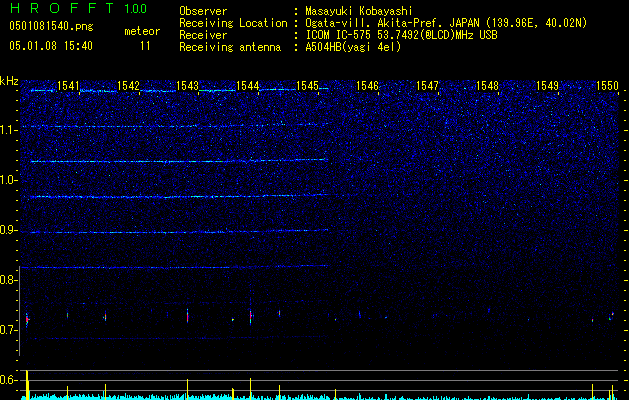This screenshot has height=400, width=629.
Task: Click the tallest yellow peak in intensity graph
Action: click(x=27, y=385)
